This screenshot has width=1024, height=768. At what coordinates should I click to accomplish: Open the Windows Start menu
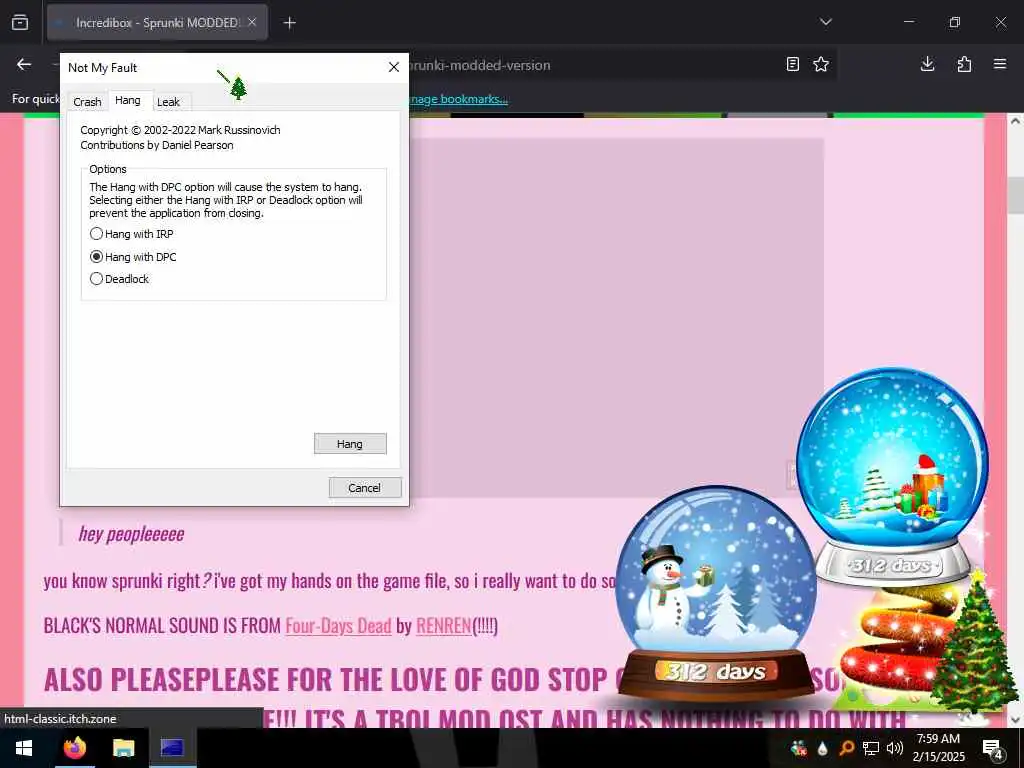tap(24, 748)
